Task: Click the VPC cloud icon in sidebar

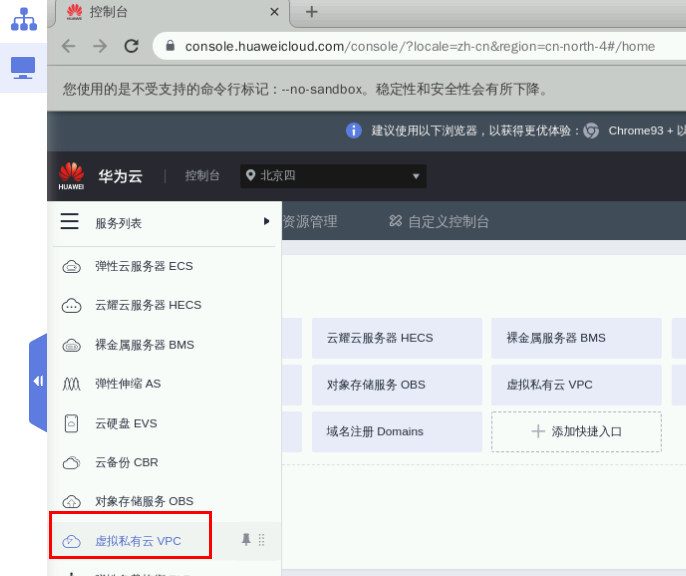Action: [x=71, y=541]
